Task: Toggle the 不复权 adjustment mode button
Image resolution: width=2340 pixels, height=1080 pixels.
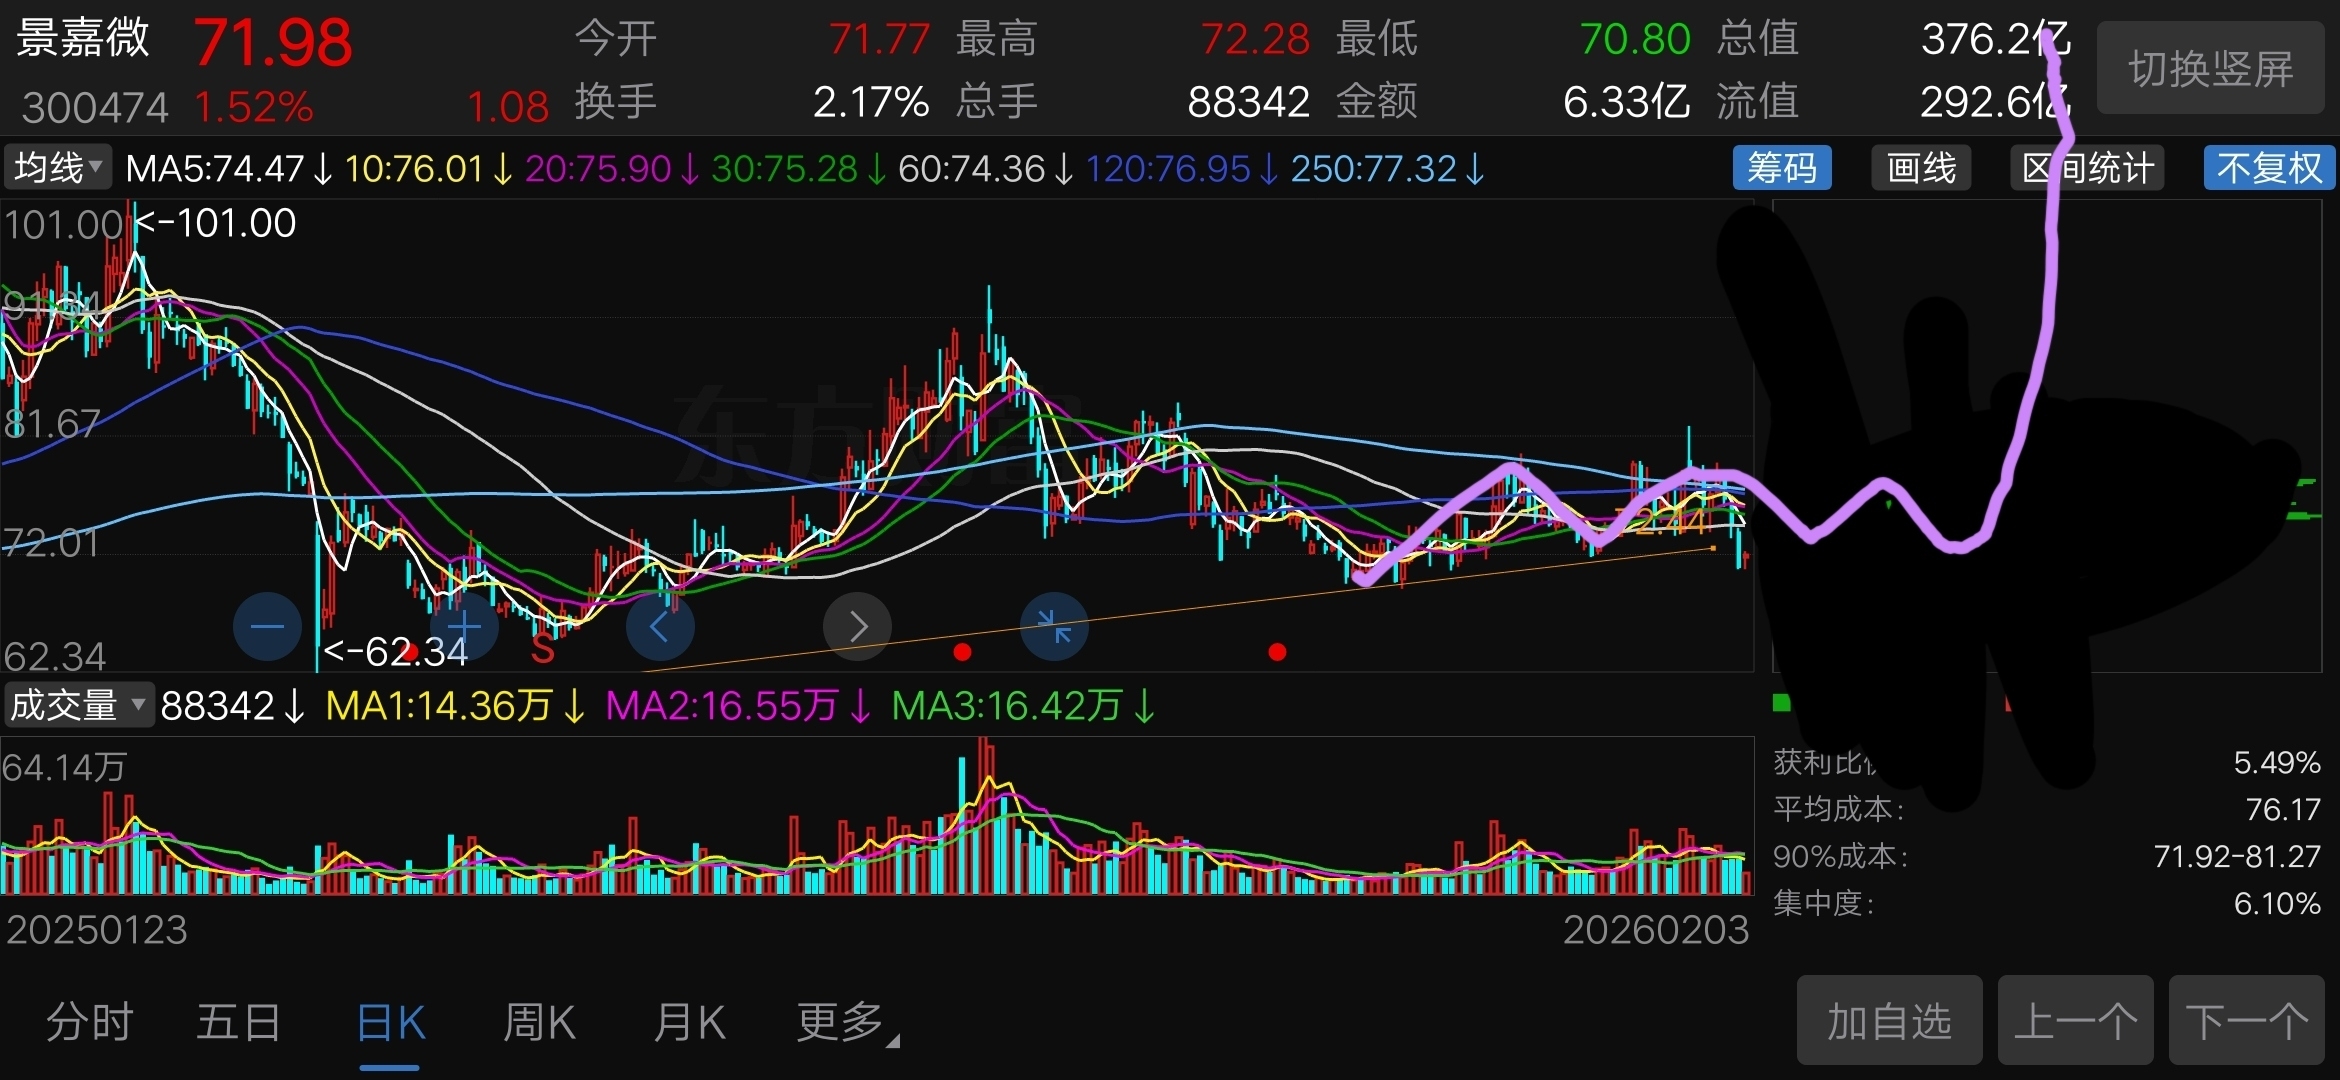Action: click(x=2268, y=168)
